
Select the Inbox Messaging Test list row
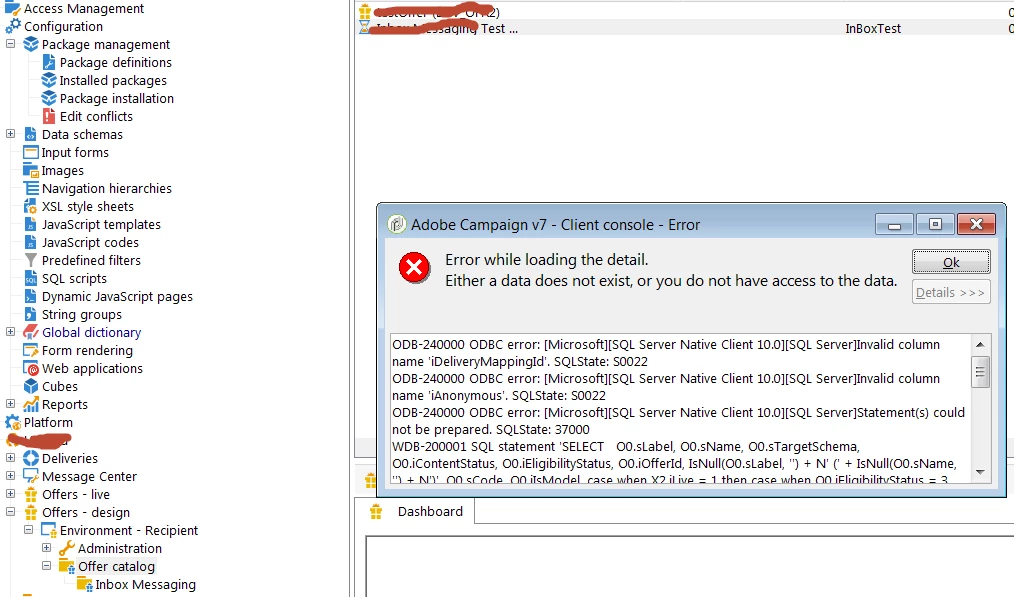click(x=685, y=28)
